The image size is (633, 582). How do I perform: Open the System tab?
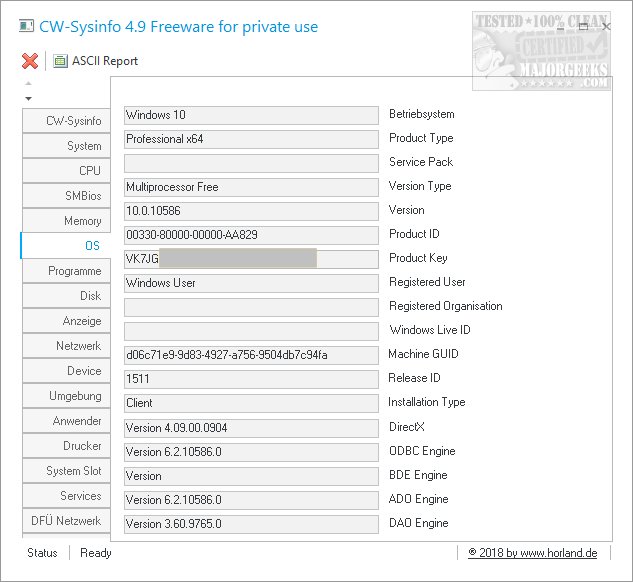66,146
